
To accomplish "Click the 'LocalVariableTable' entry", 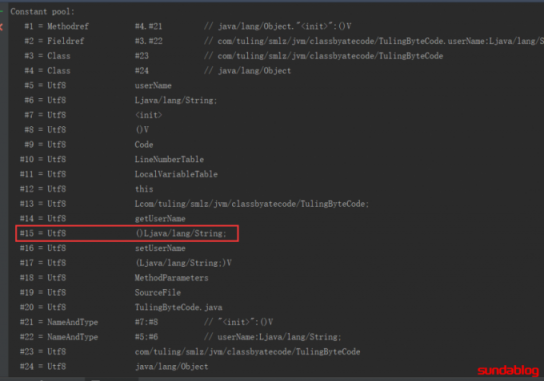I will (x=176, y=174).
